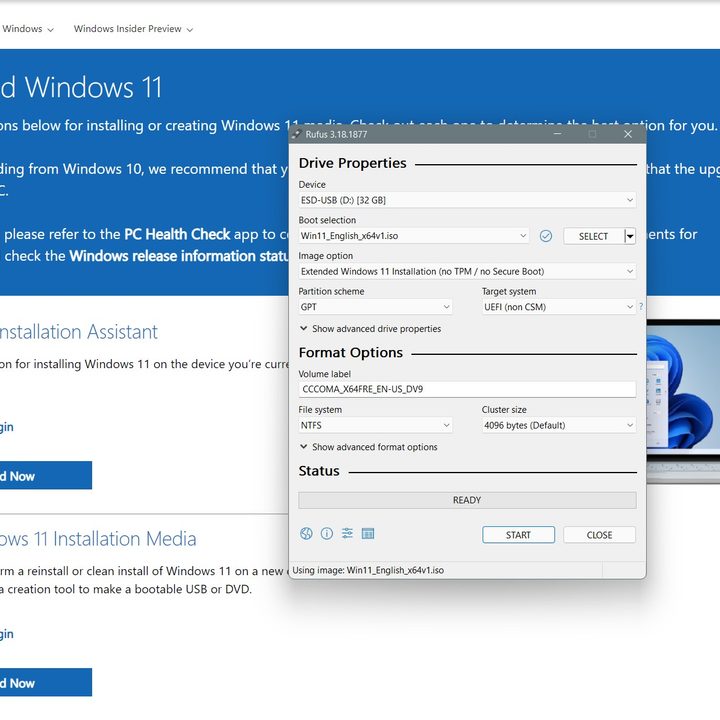
Task: Click the target system help question mark
Action: click(x=641, y=306)
